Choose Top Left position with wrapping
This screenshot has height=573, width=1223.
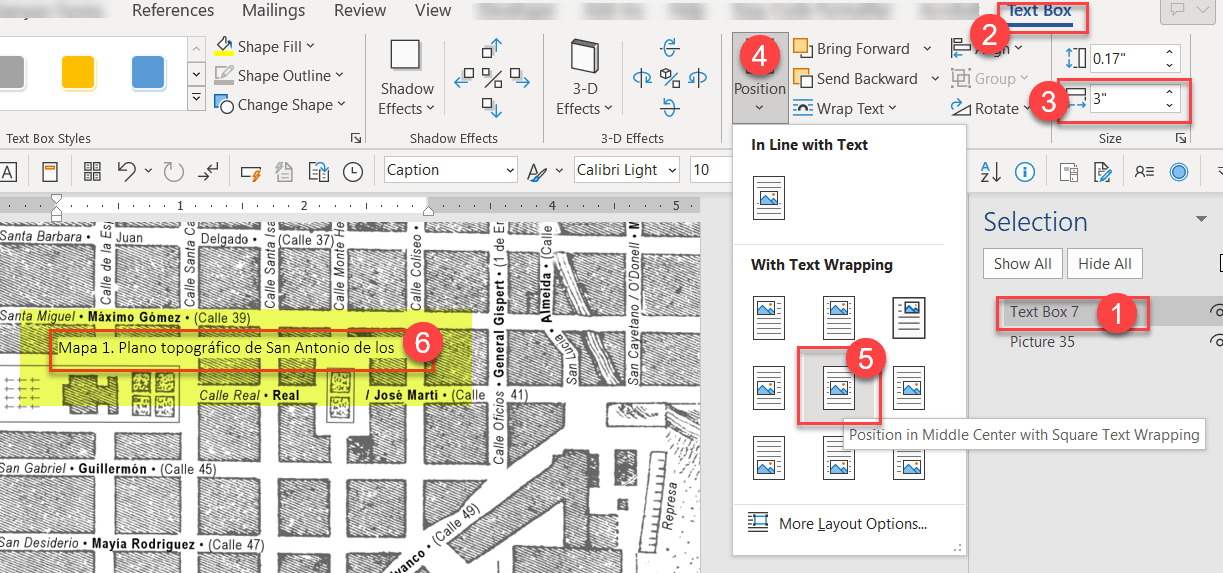[769, 318]
